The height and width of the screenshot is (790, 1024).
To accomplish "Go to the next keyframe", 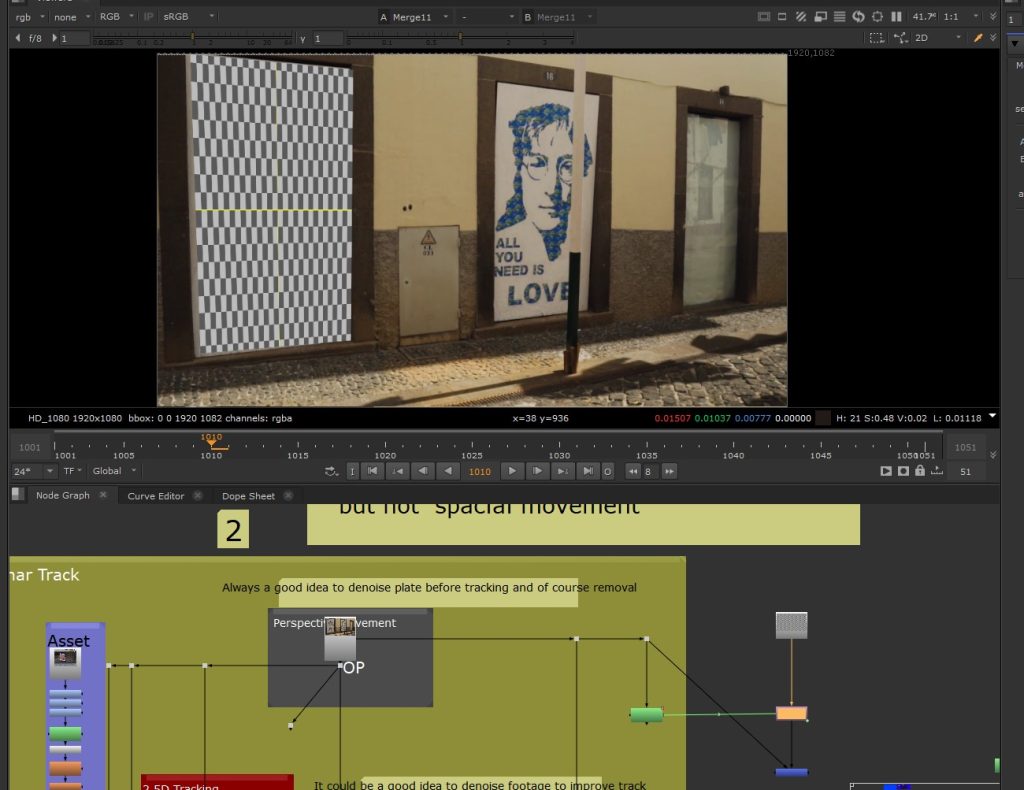I will [562, 471].
